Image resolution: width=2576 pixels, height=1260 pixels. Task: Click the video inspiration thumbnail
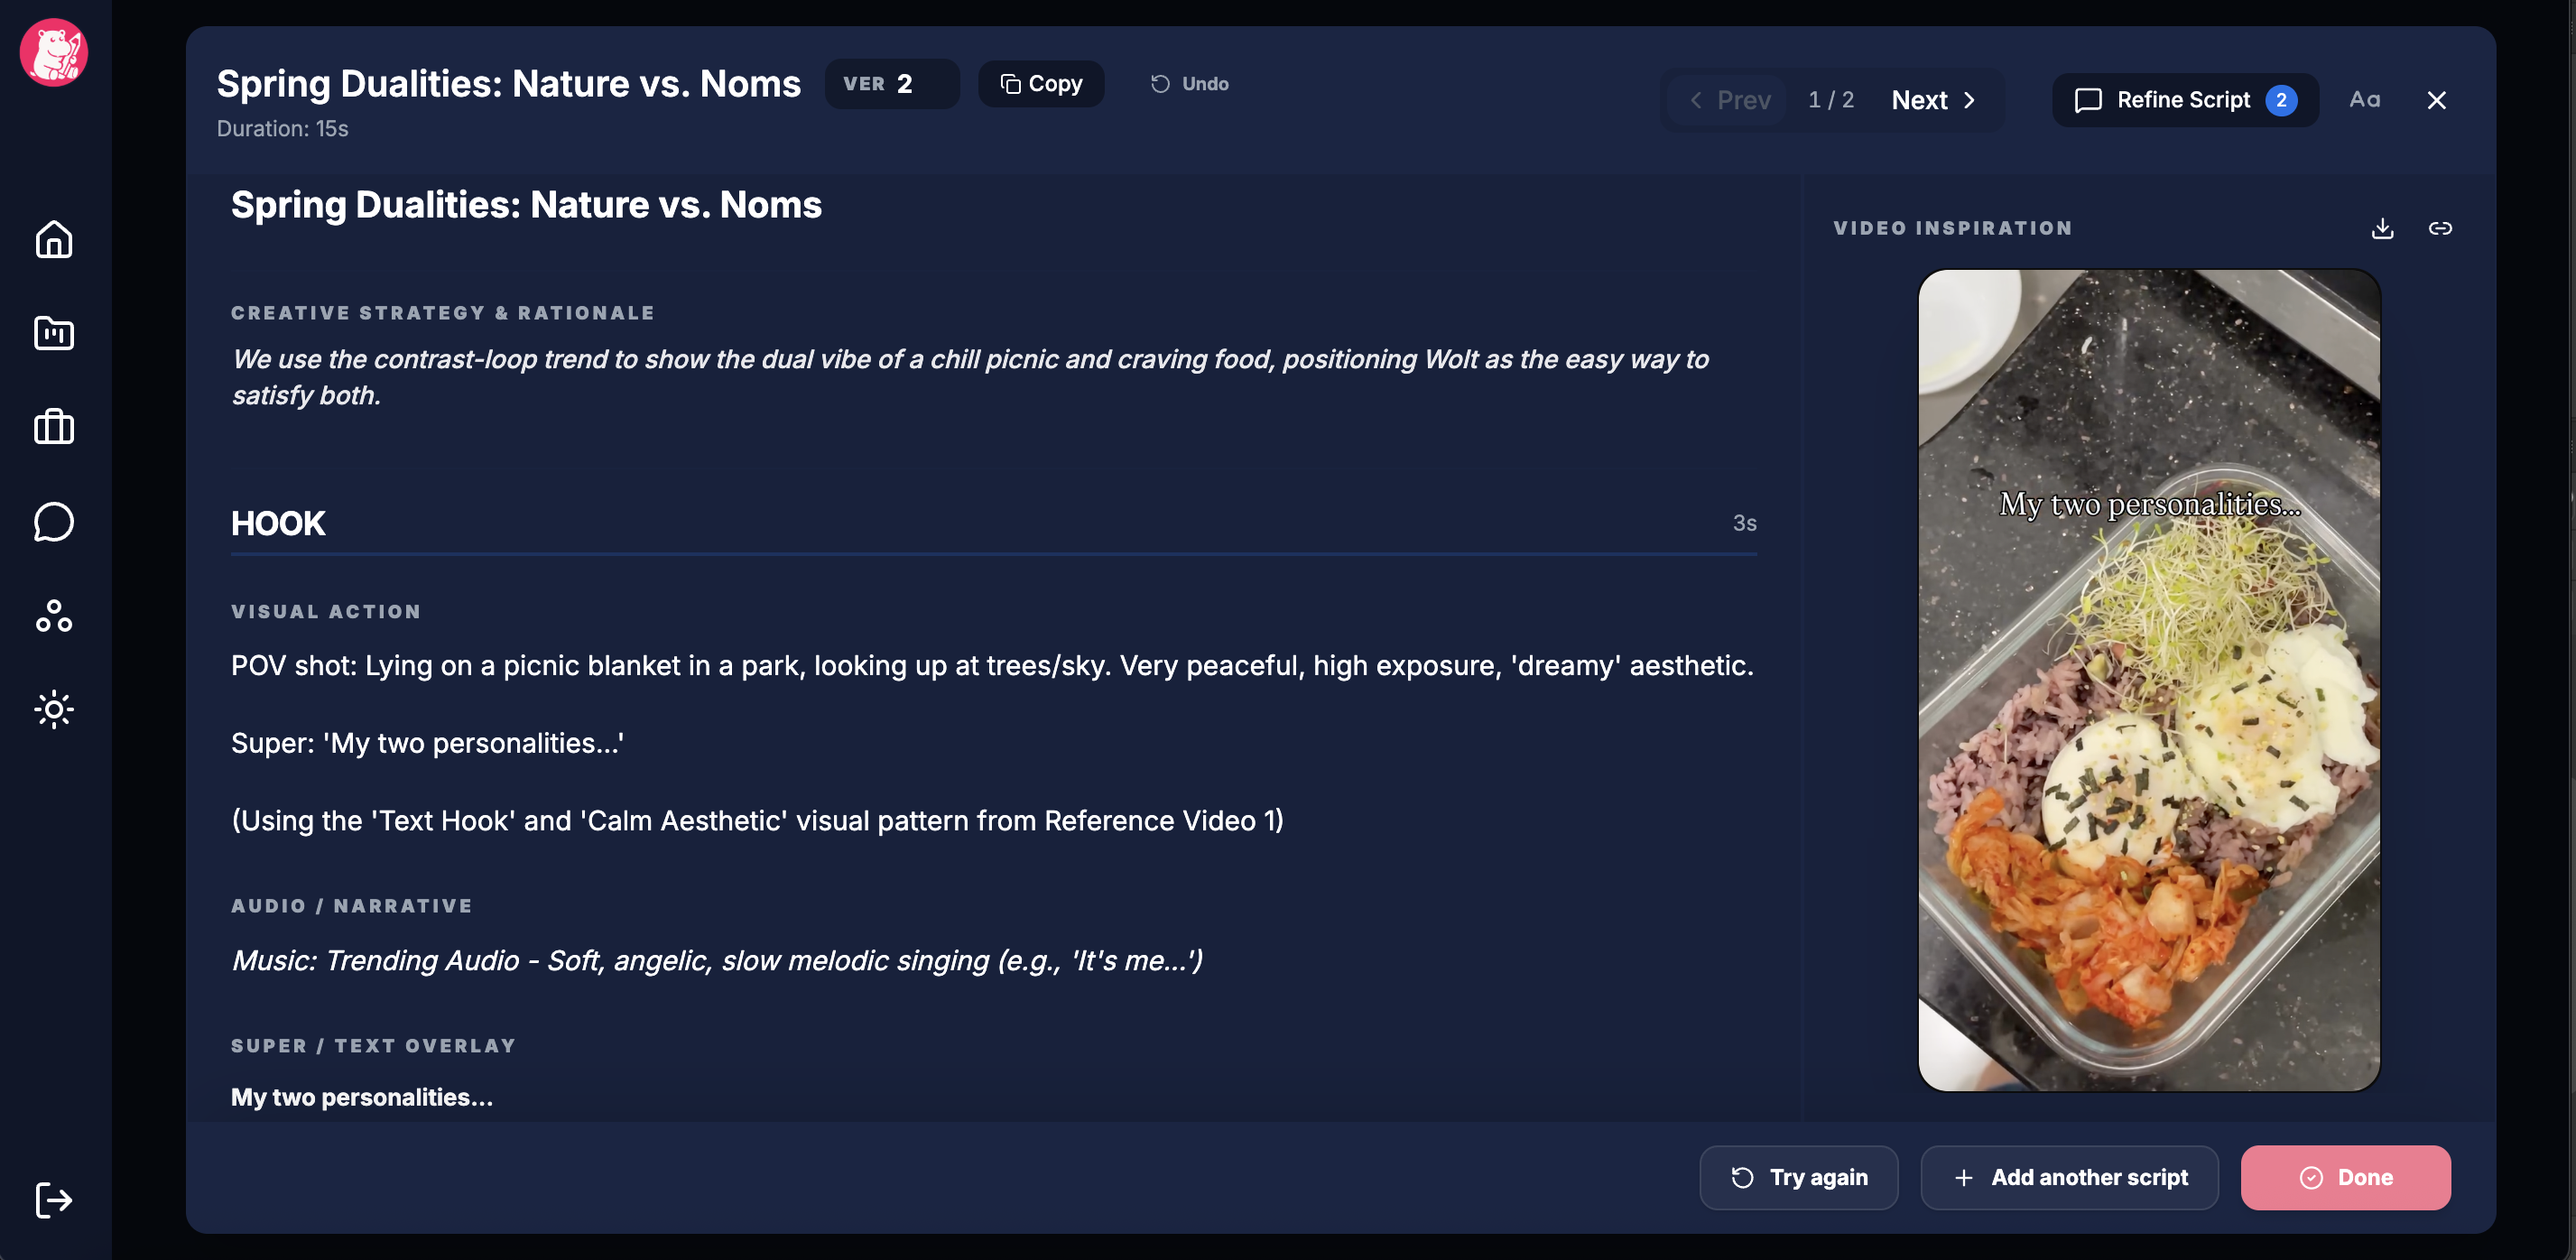coord(2148,680)
